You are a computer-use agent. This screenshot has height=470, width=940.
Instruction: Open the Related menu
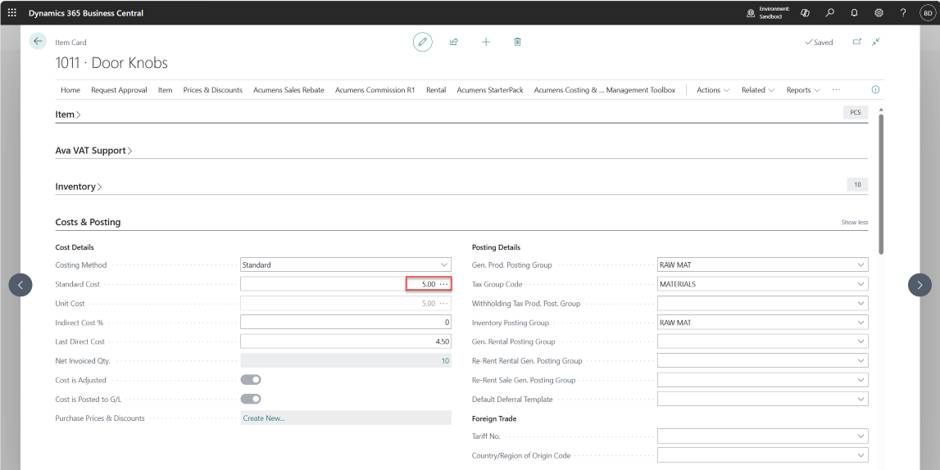point(758,90)
